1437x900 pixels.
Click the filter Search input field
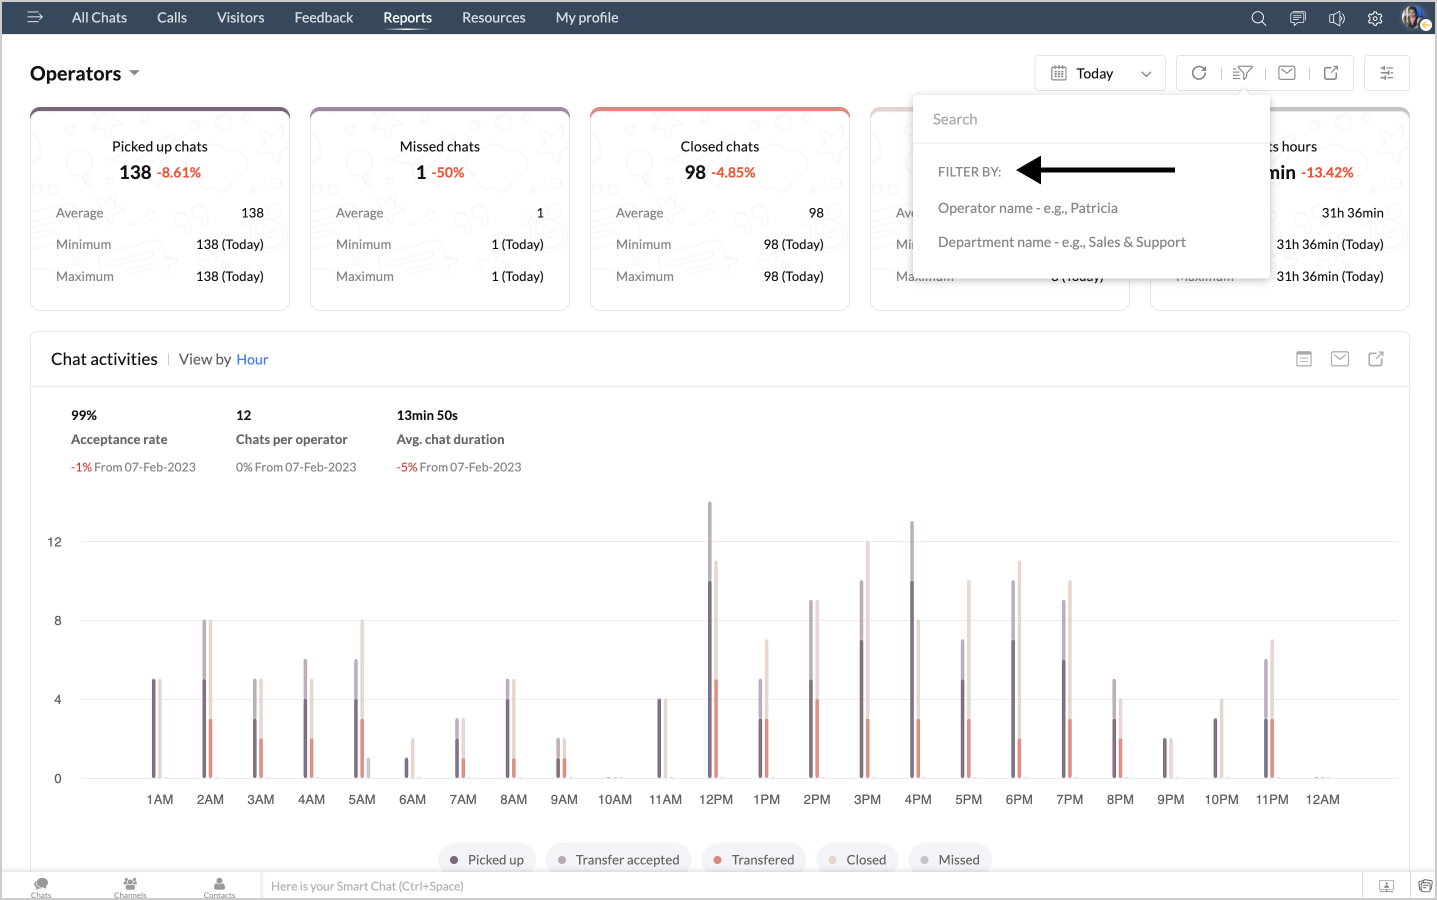pos(1090,119)
